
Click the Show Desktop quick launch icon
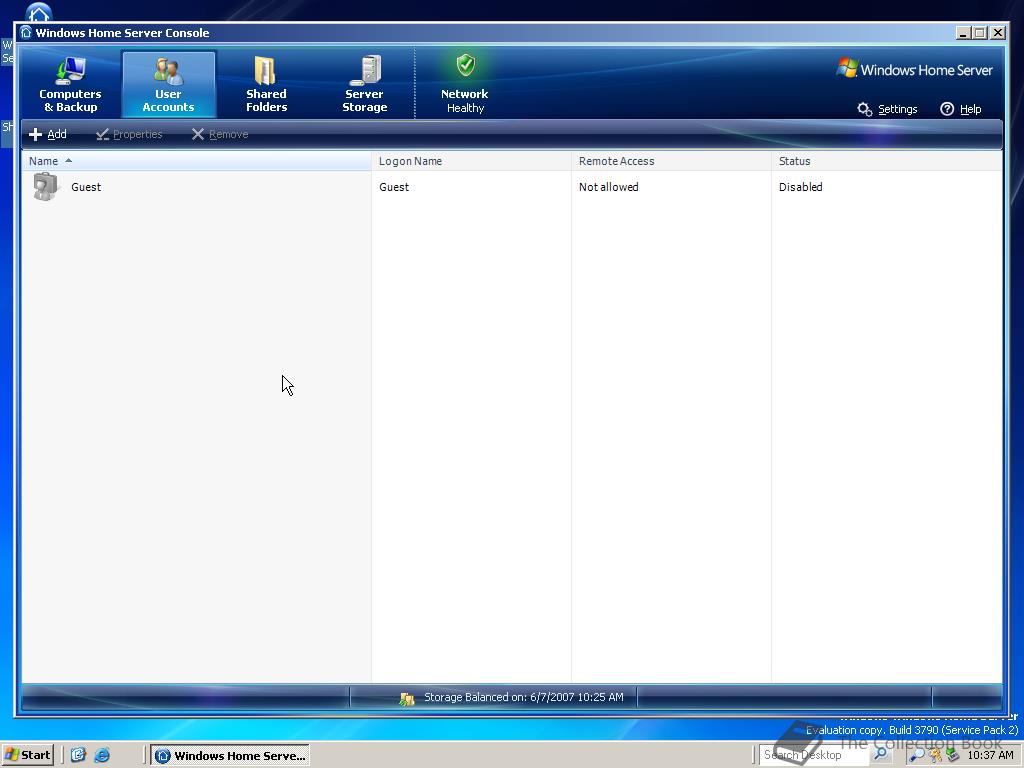tap(78, 755)
